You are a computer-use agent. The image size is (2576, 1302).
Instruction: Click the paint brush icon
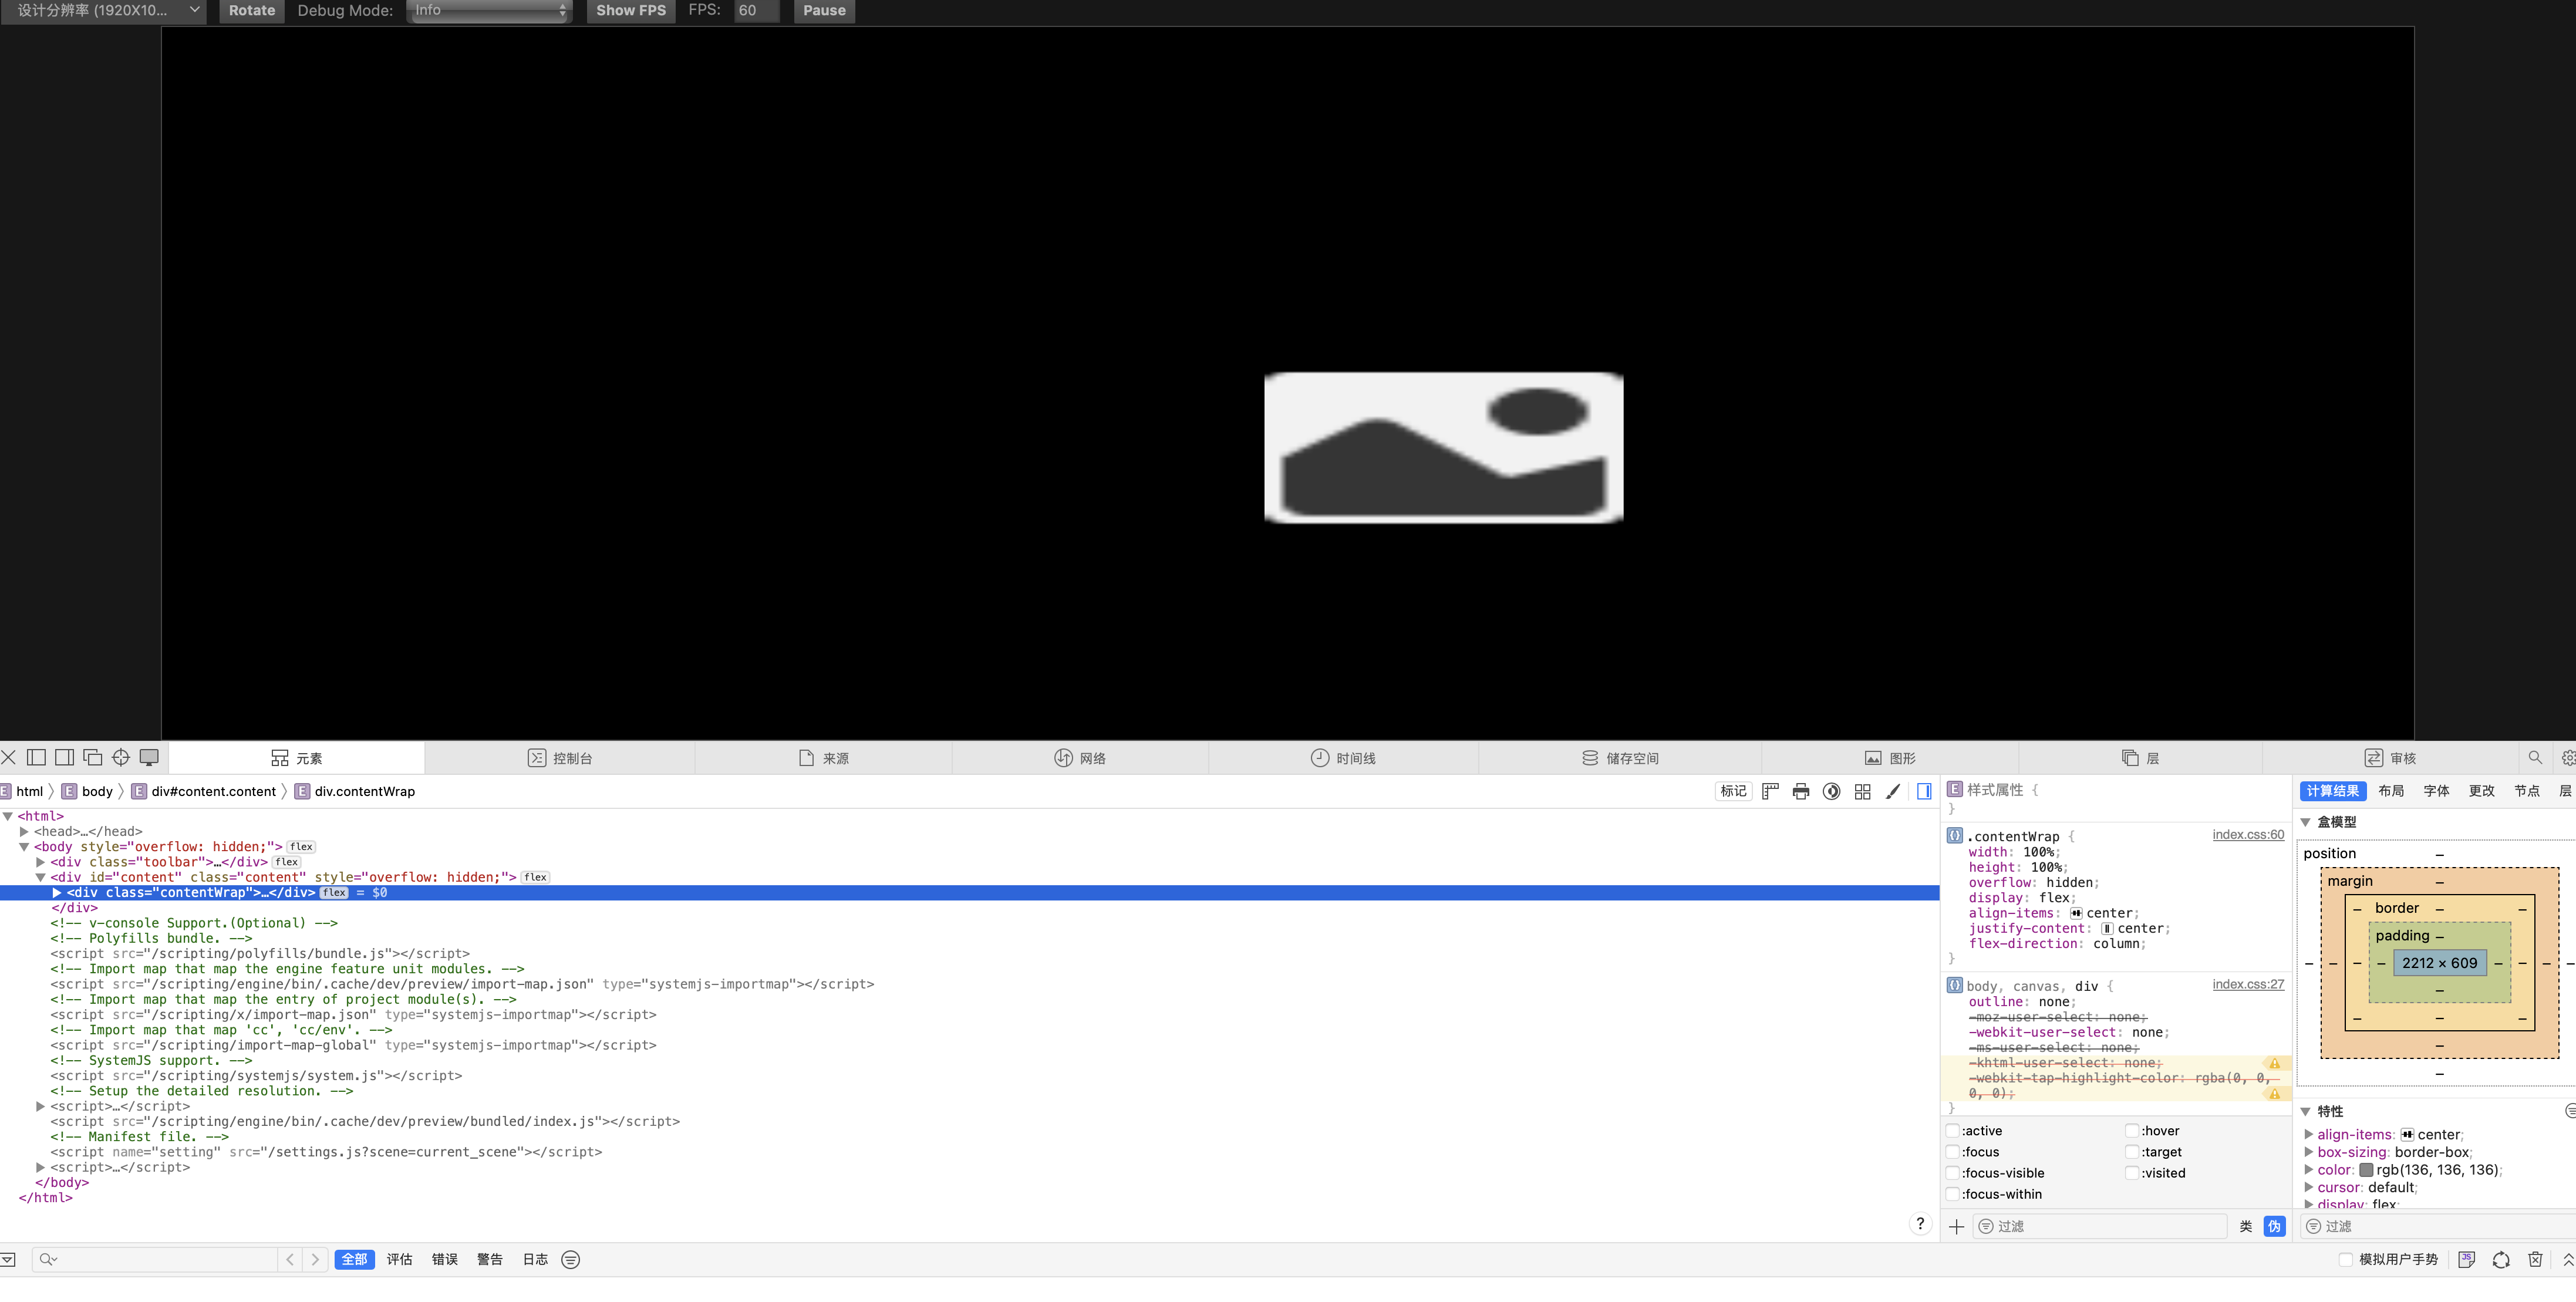click(1892, 791)
